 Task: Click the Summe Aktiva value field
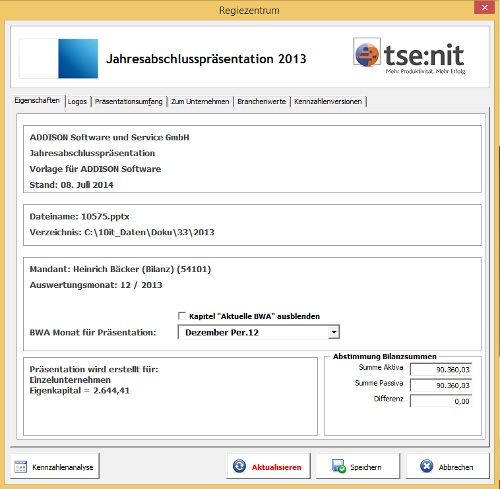(441, 369)
